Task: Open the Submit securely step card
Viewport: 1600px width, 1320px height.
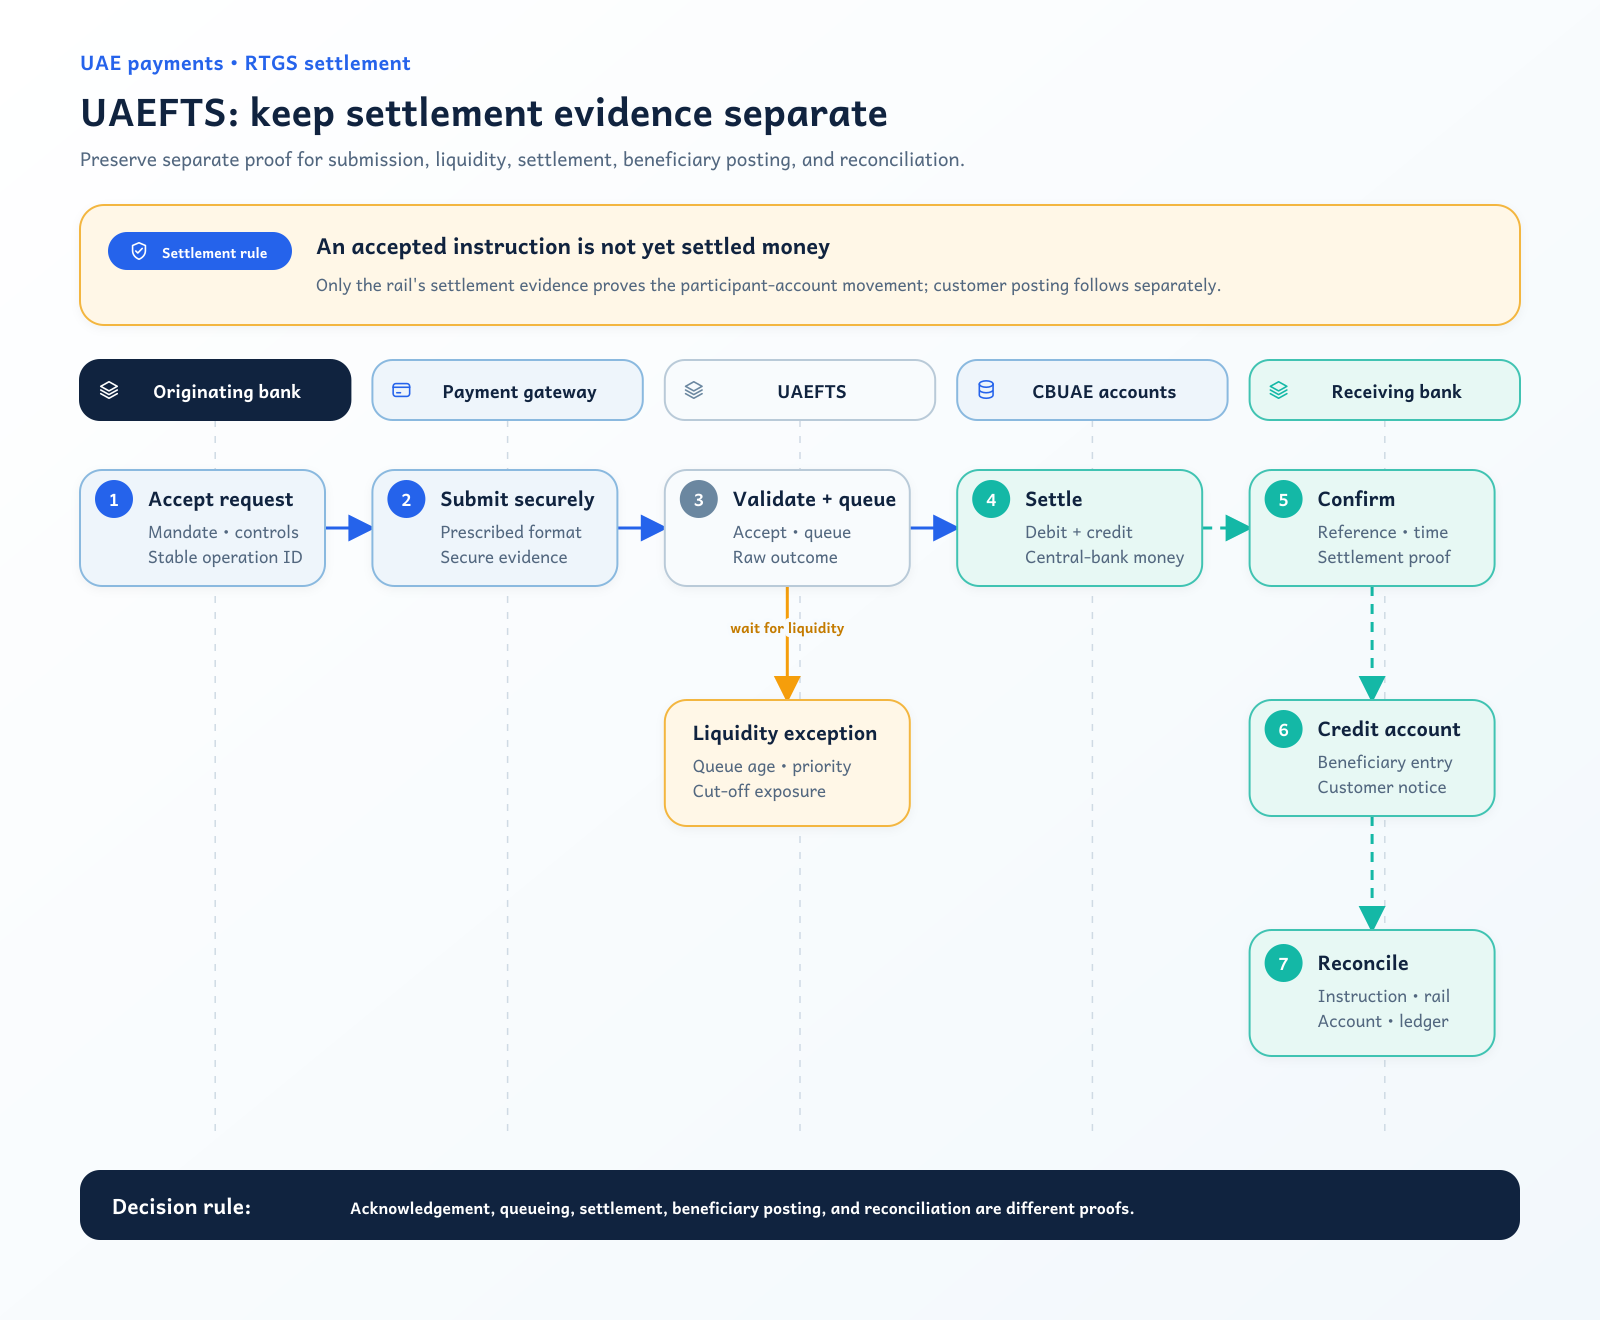Action: pos(495,528)
